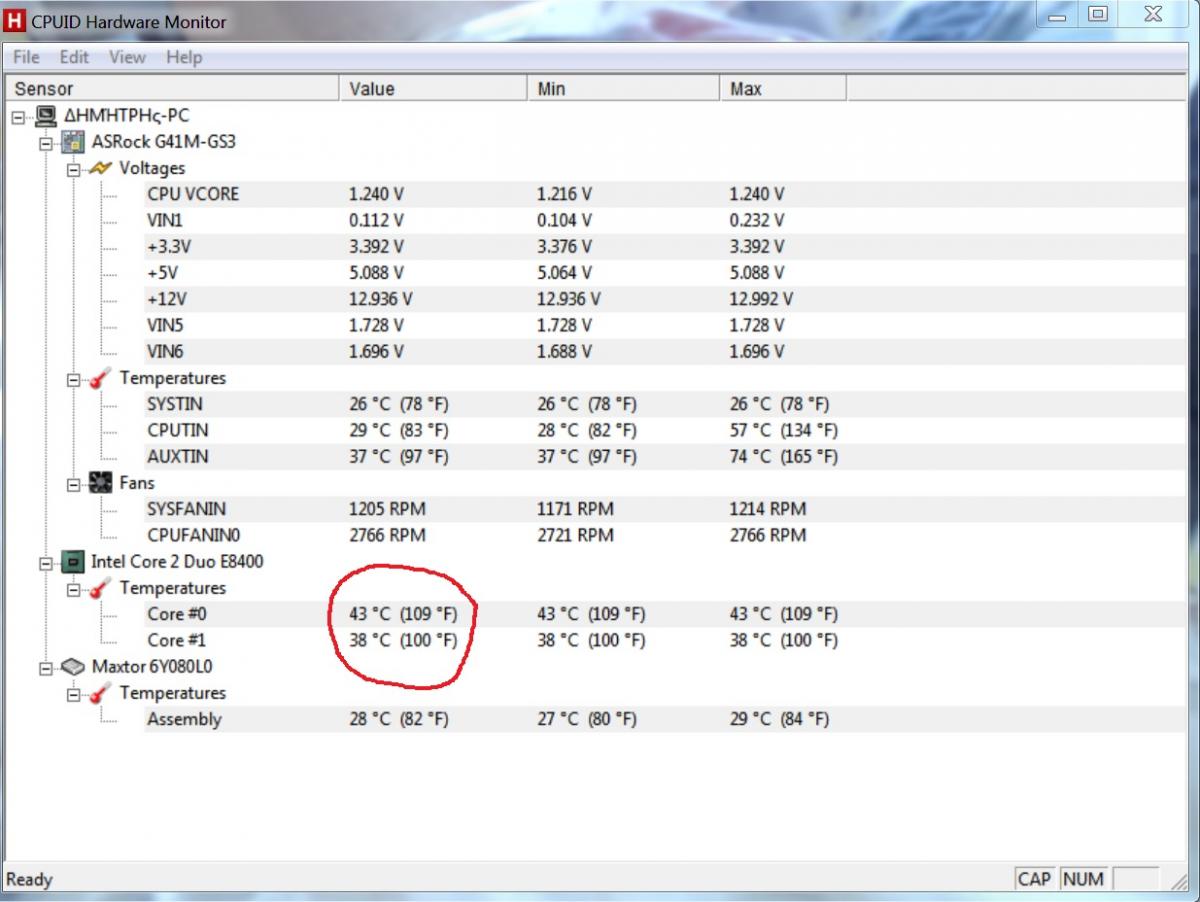Minimize the Hardware Monitor window

pos(1059,15)
